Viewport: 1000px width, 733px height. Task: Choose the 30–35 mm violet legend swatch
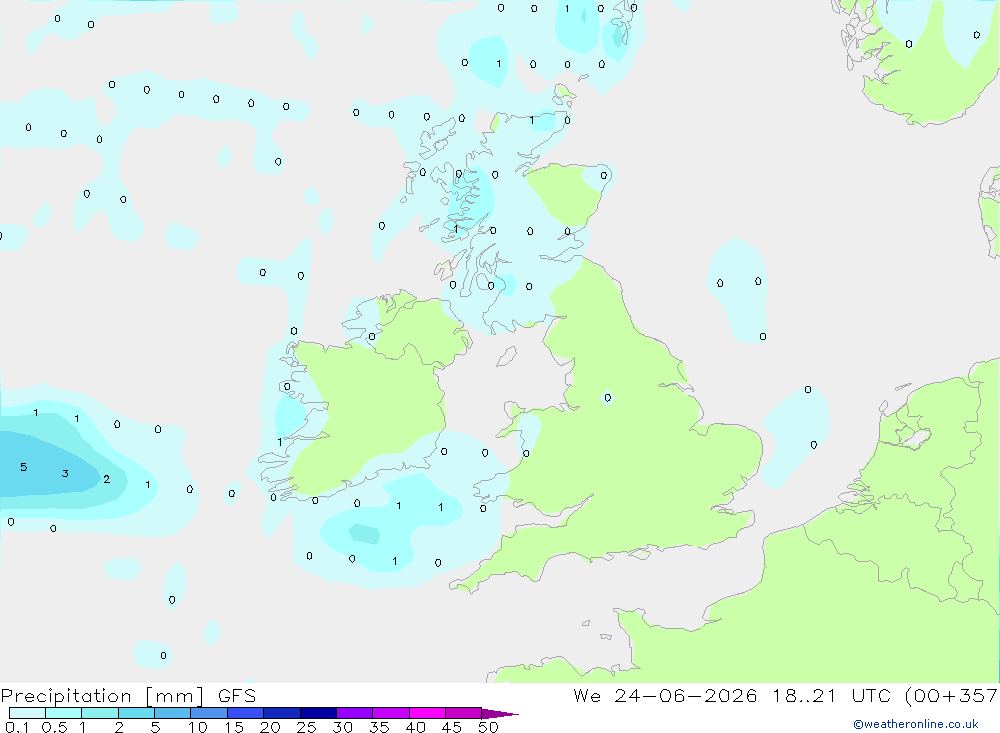354,713
